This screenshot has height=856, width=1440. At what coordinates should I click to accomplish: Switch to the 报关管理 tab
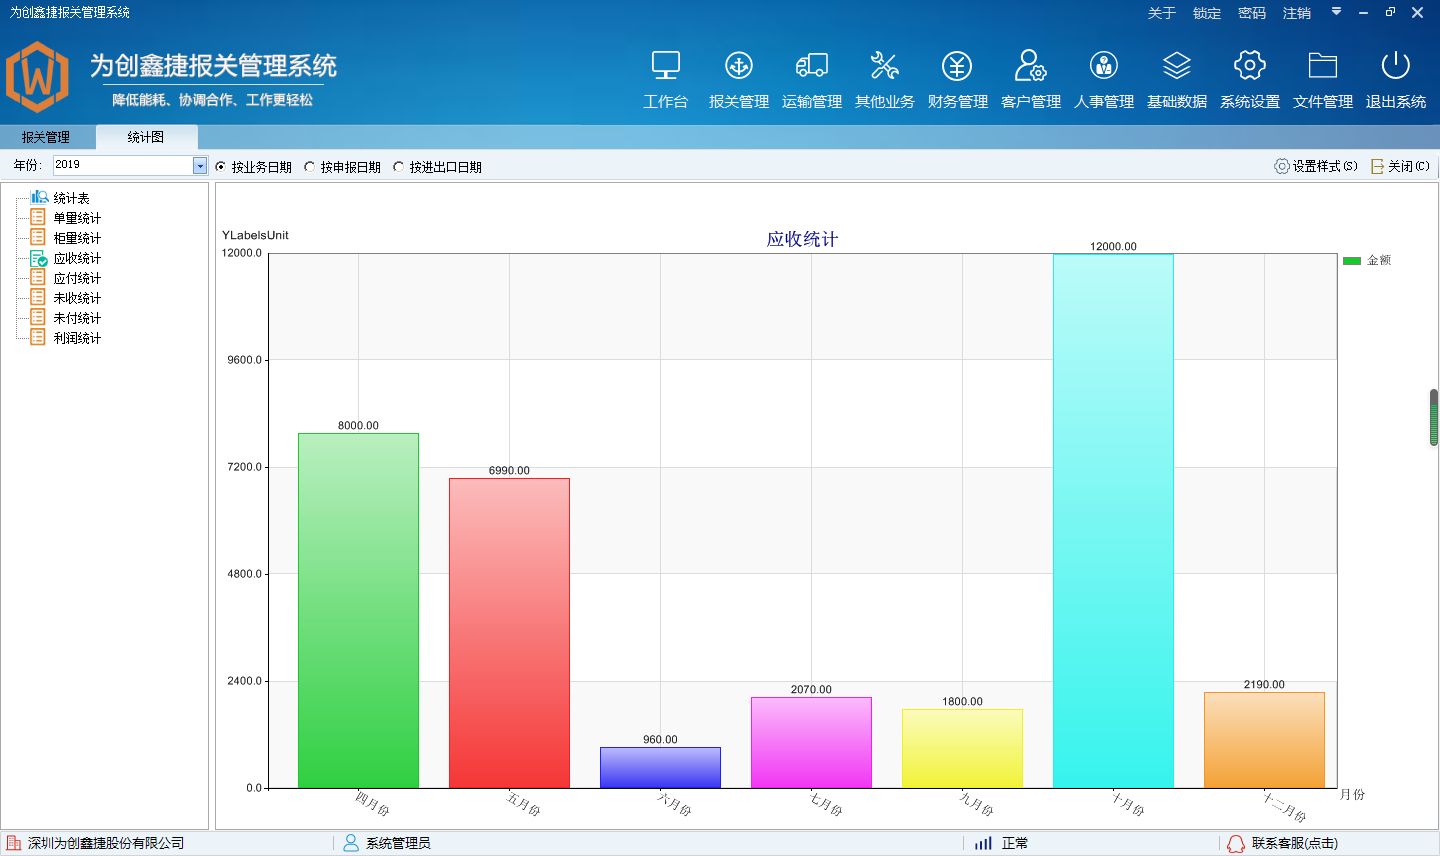click(x=45, y=137)
